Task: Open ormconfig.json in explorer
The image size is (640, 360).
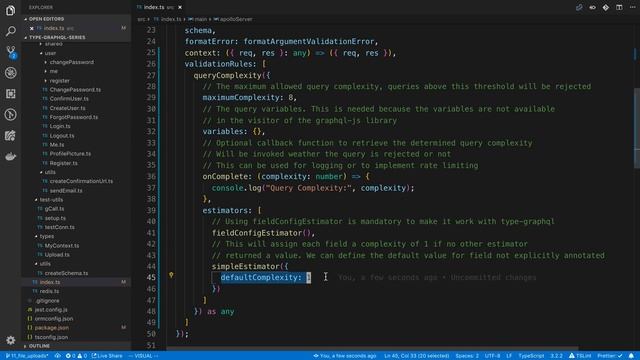Action: [x=54, y=318]
